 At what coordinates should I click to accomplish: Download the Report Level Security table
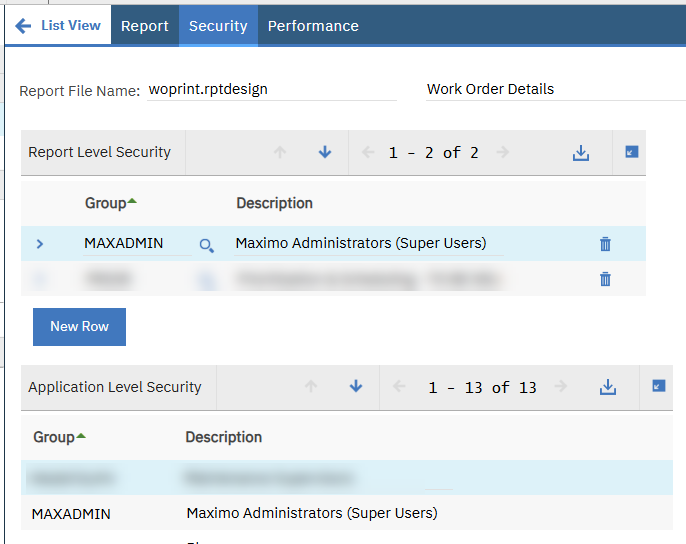(581, 153)
